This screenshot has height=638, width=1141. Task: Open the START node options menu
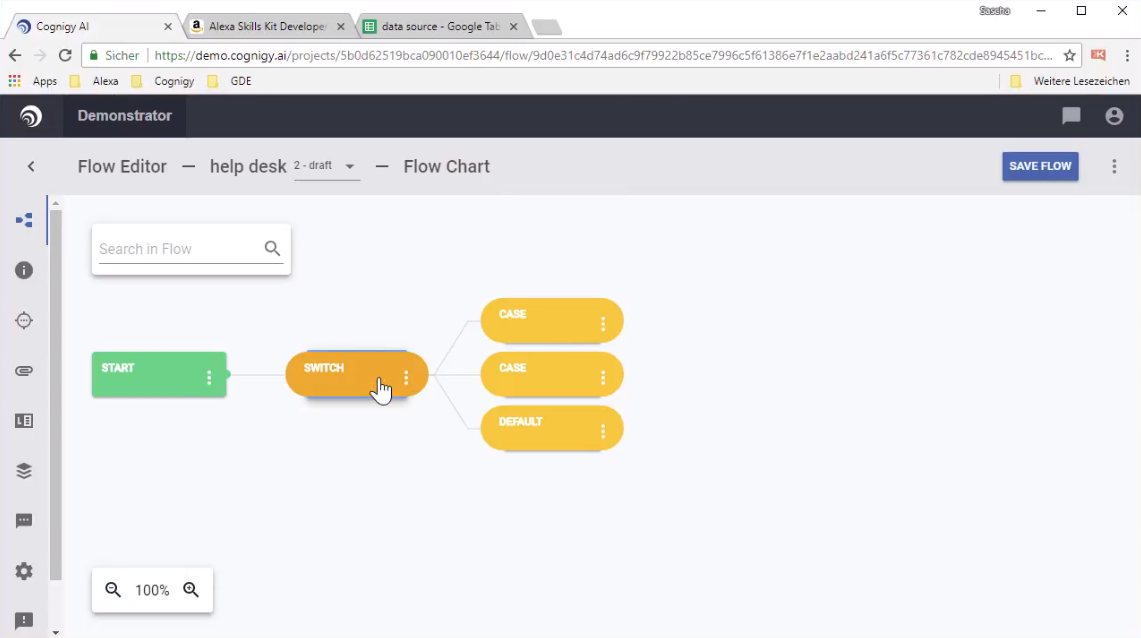(x=209, y=377)
